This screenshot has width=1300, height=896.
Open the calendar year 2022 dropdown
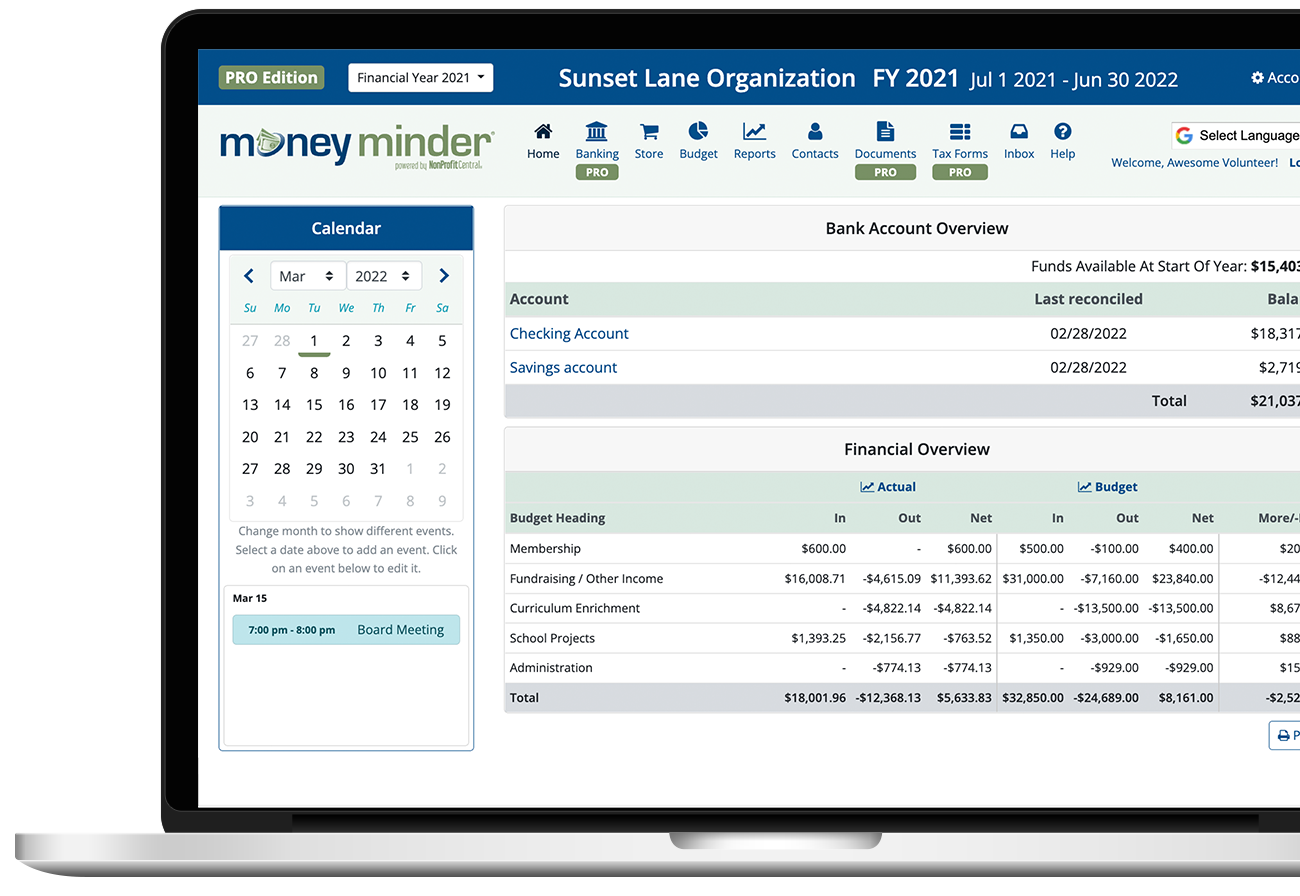click(384, 275)
